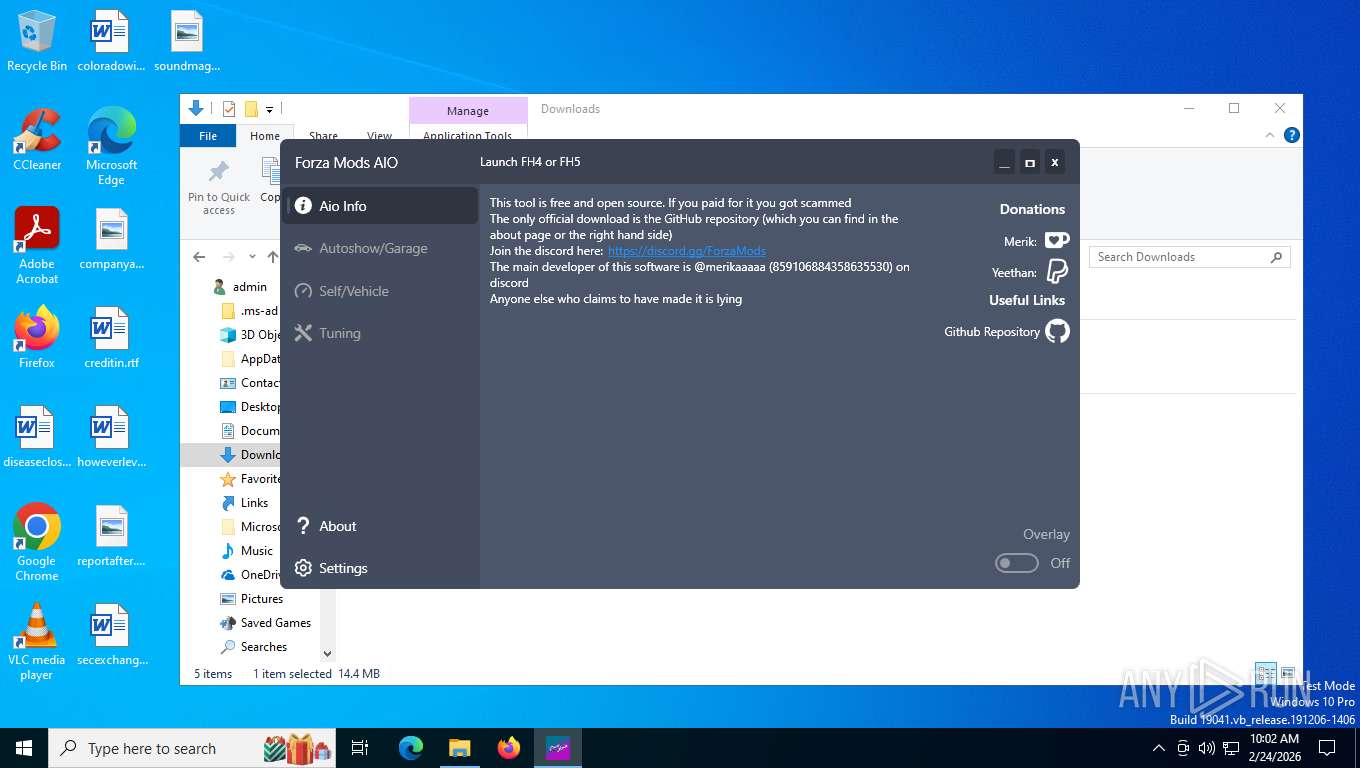The image size is (1360, 768).
Task: Select the reportafter desktop image file
Action: coord(111,536)
